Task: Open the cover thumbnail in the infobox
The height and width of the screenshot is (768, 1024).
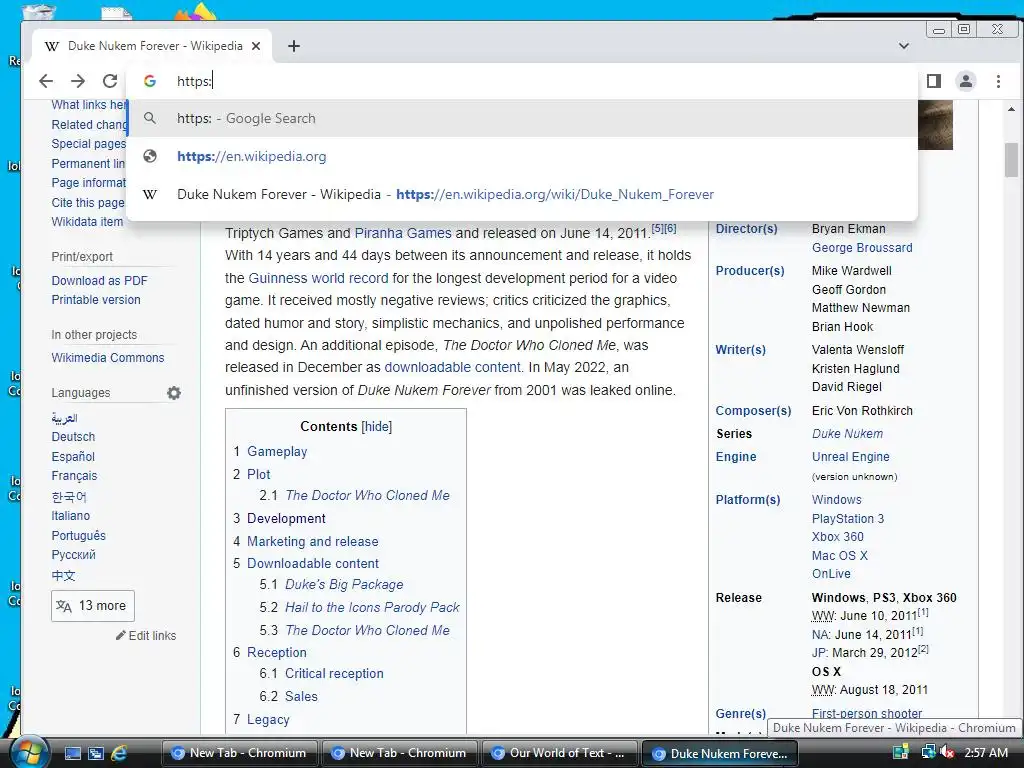Action: tap(935, 125)
